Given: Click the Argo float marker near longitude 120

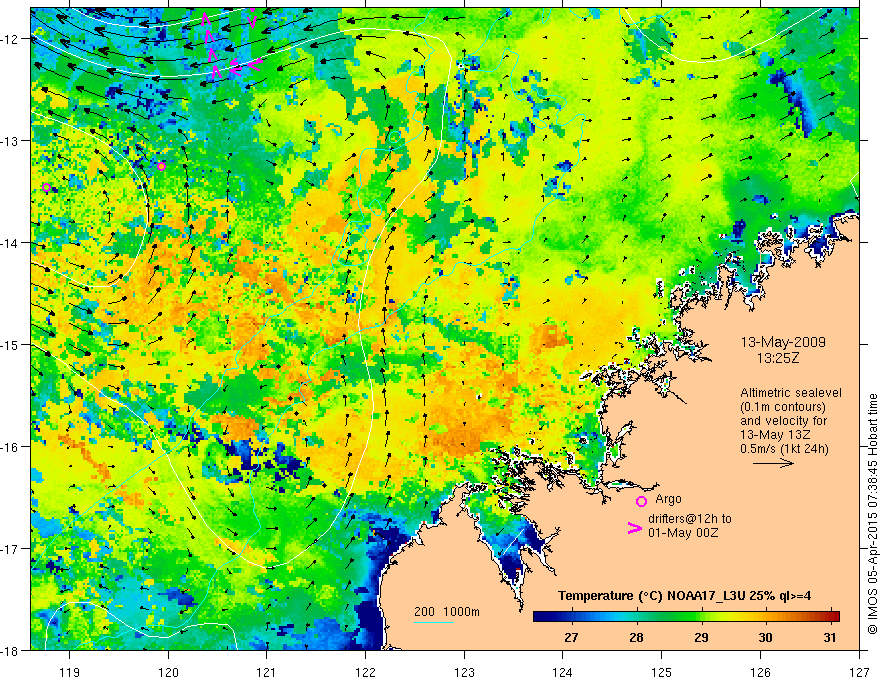Looking at the screenshot, I should coord(162,166).
